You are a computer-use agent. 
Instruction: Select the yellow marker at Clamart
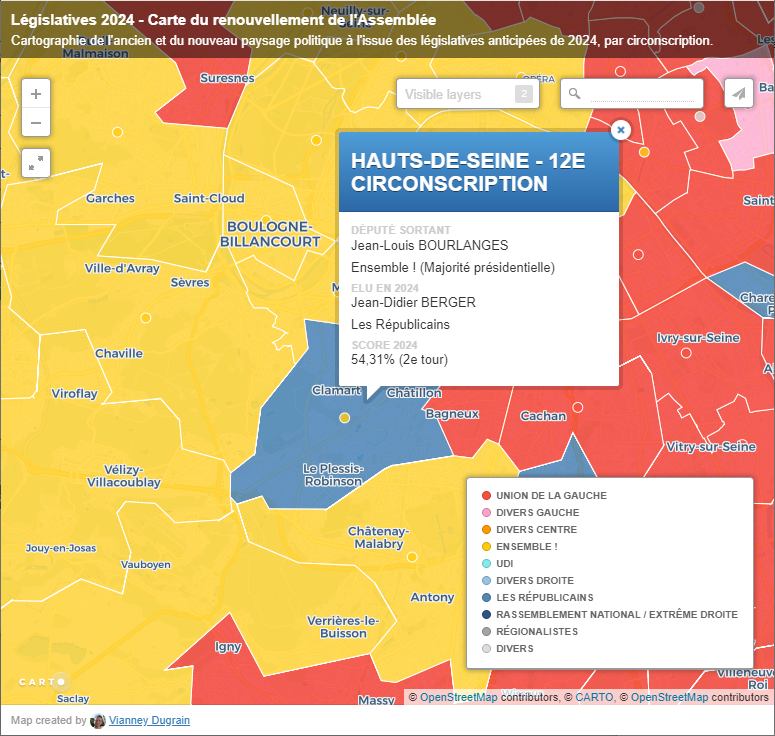(x=345, y=417)
